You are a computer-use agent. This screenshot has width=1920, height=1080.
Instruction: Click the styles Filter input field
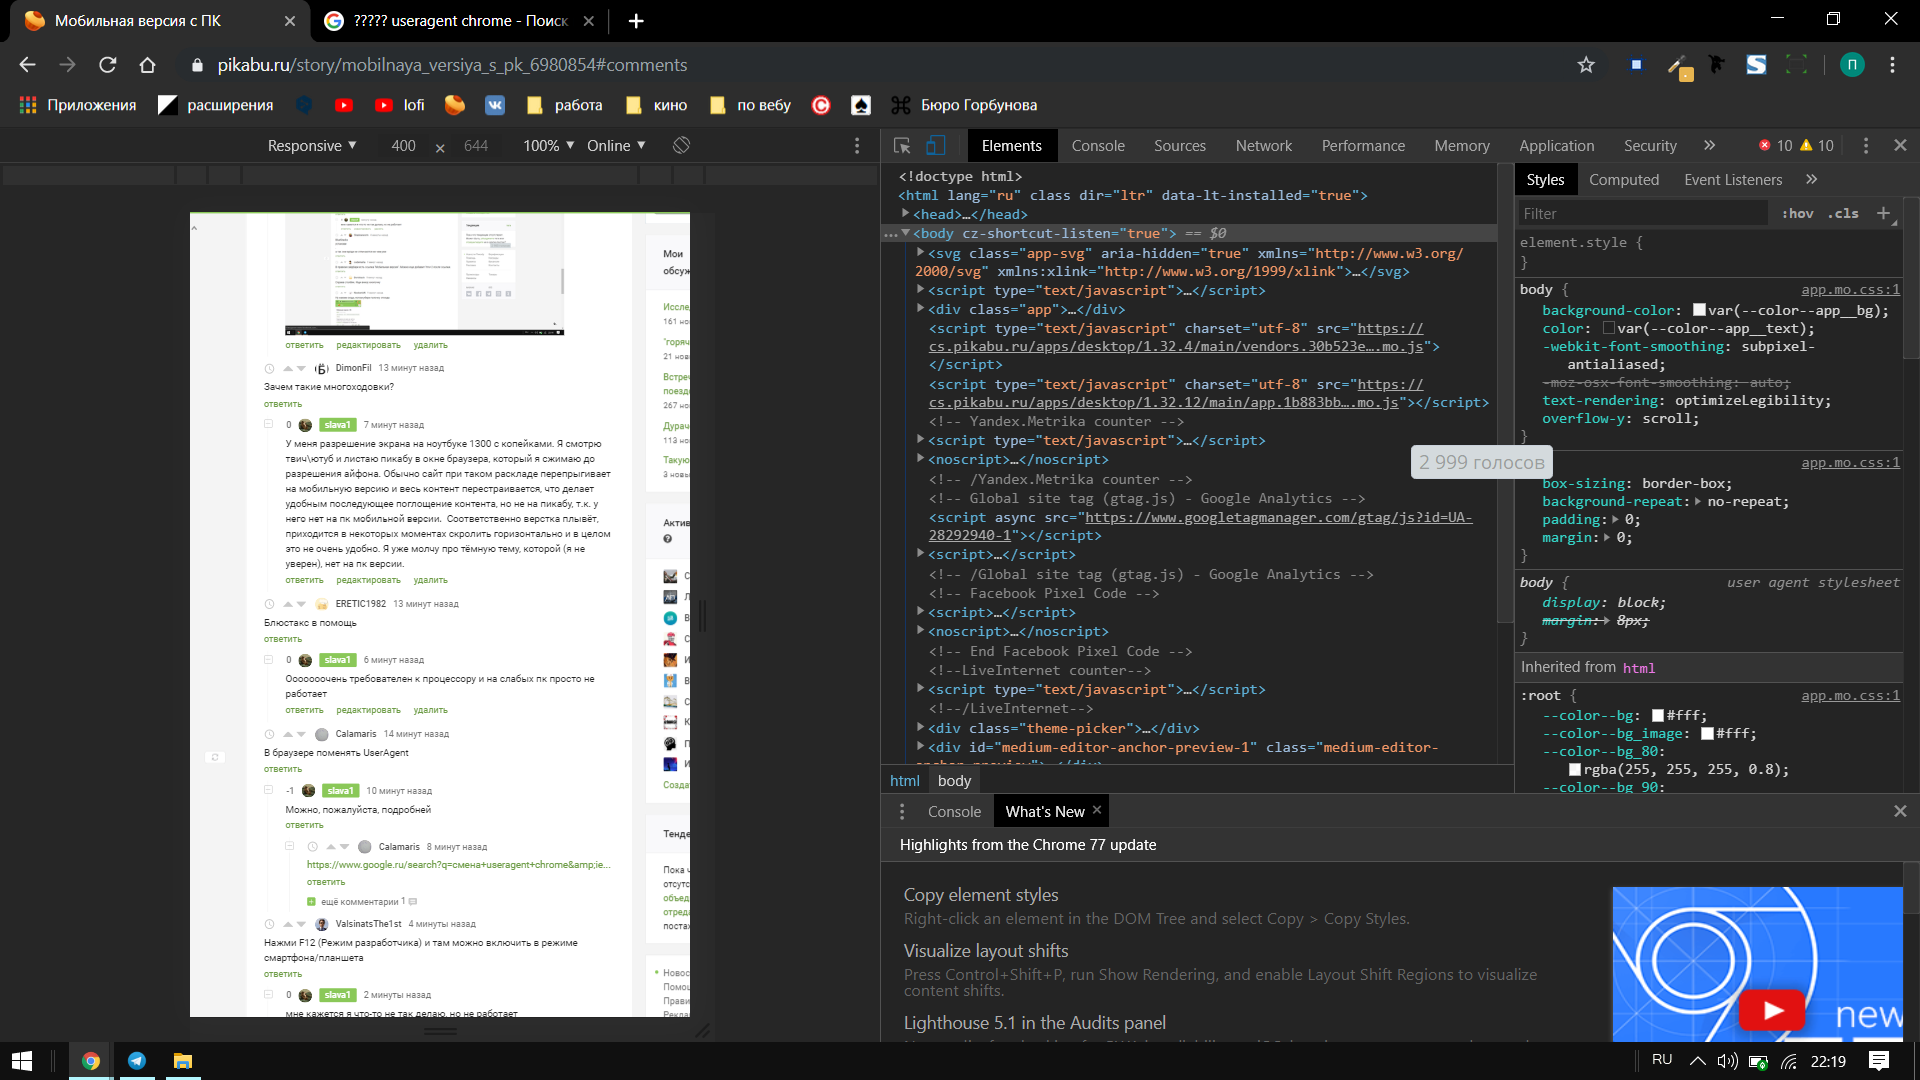point(1640,214)
